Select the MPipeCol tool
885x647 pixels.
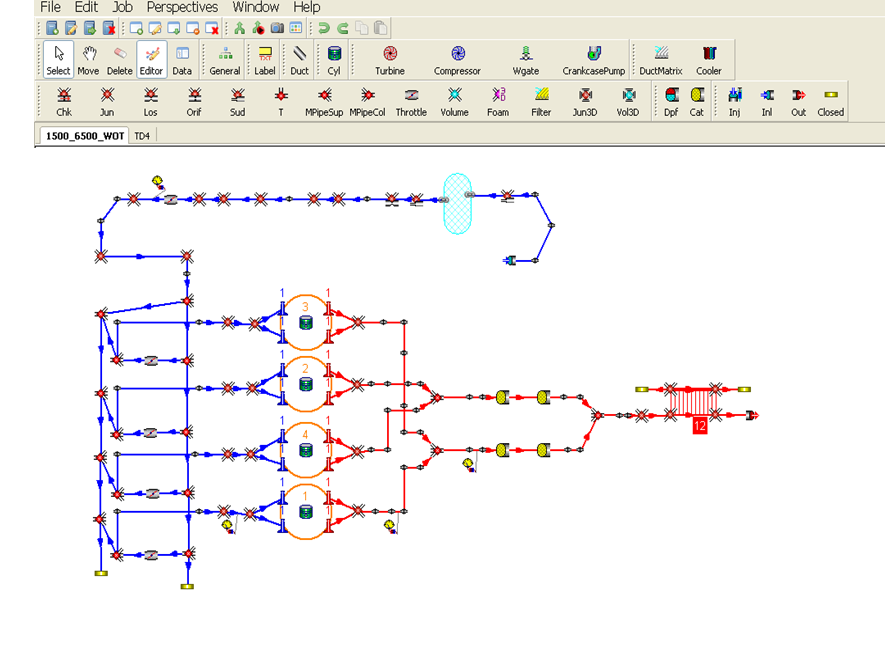click(x=367, y=102)
